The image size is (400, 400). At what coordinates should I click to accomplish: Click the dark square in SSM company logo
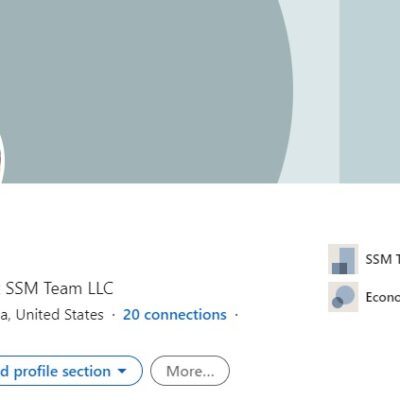(339, 268)
